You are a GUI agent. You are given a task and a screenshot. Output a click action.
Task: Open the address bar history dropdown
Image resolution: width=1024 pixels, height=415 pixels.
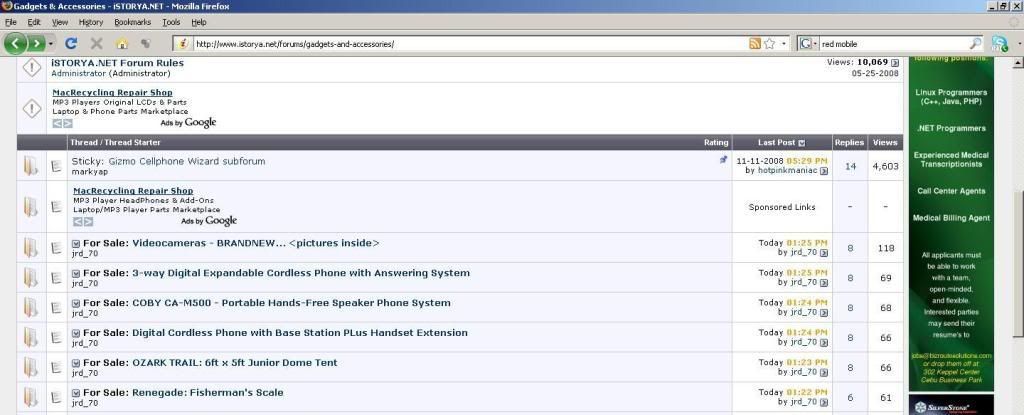click(784, 44)
